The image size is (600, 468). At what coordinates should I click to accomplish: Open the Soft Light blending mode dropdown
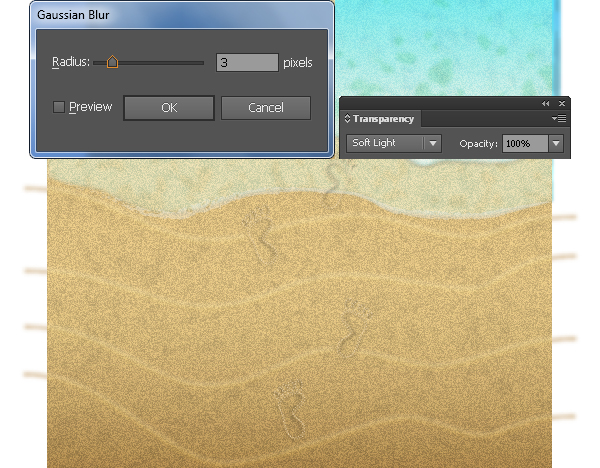(394, 143)
